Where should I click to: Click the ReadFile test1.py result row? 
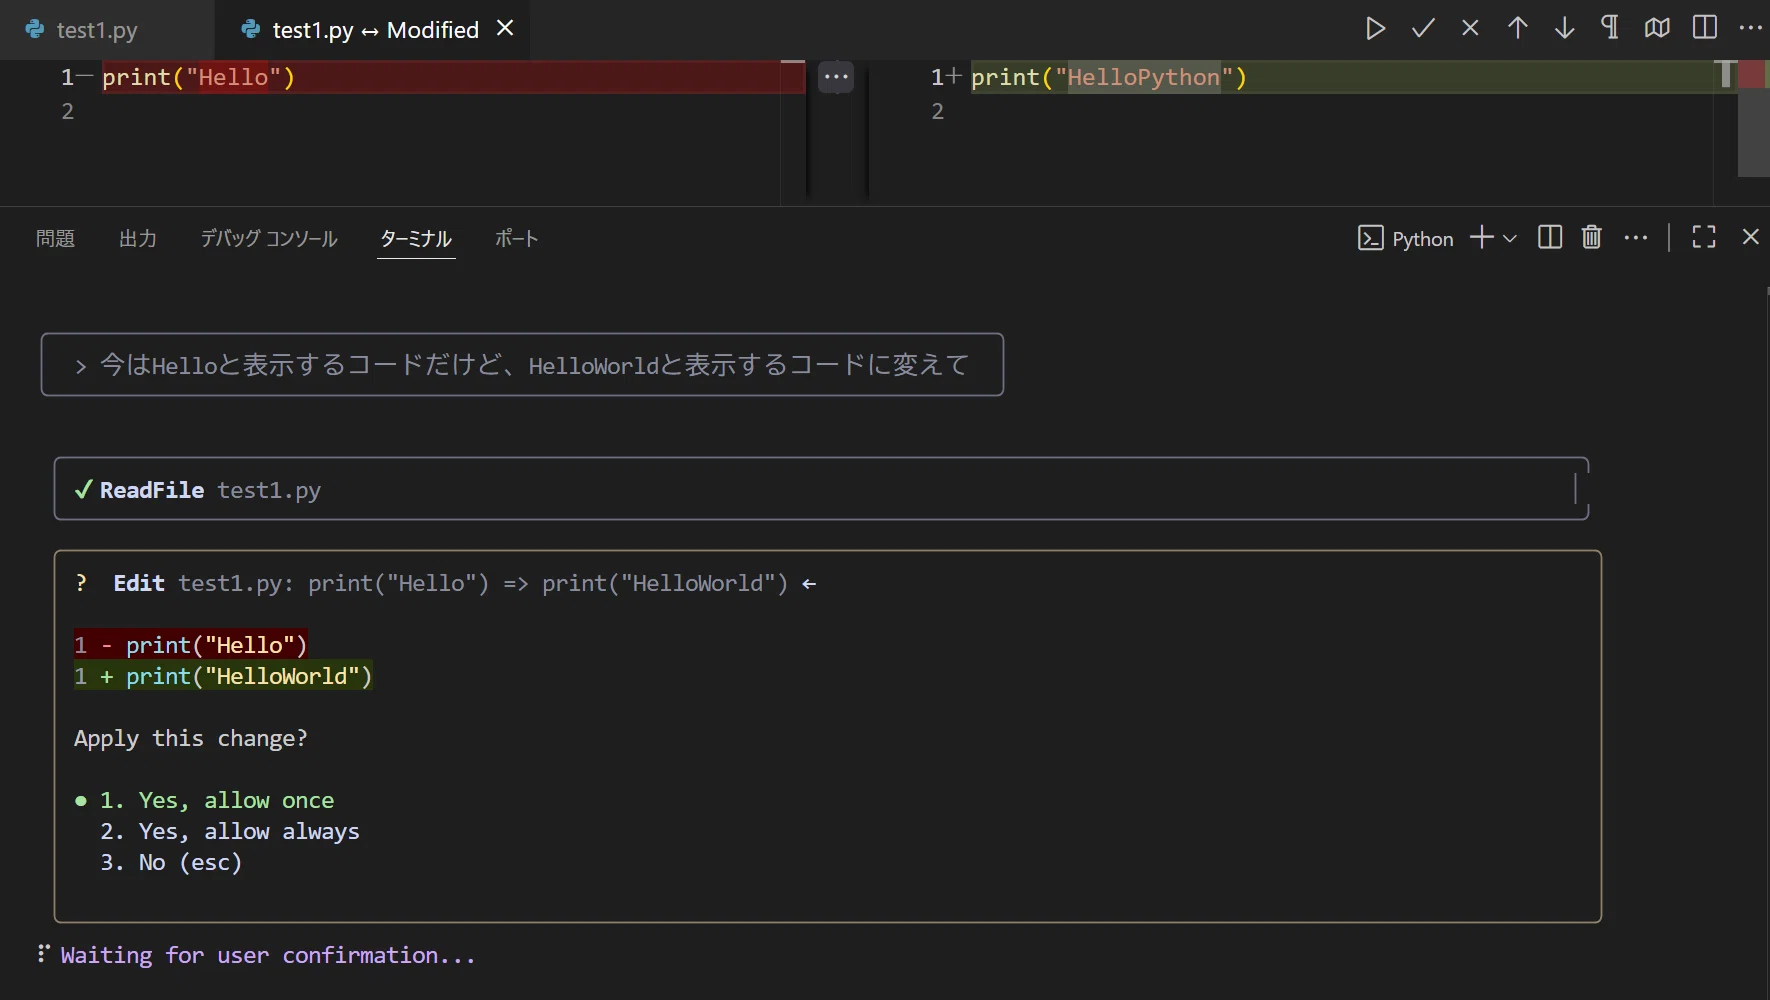coord(821,489)
